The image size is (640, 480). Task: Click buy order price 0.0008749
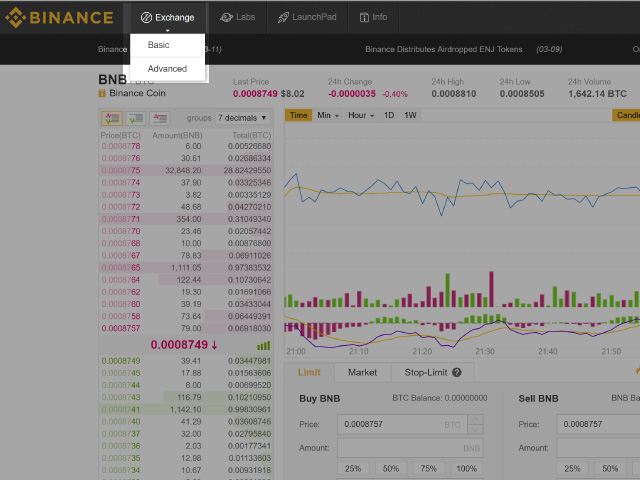(121, 361)
